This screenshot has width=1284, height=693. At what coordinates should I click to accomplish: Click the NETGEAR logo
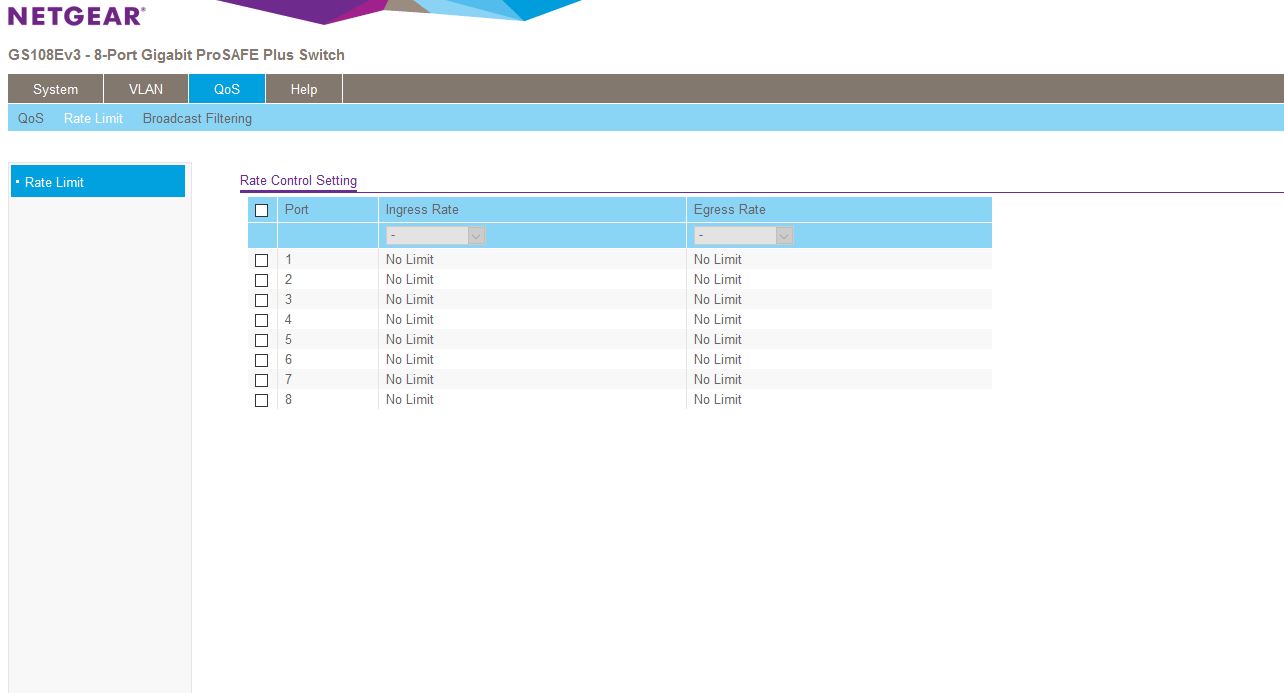coord(77,15)
